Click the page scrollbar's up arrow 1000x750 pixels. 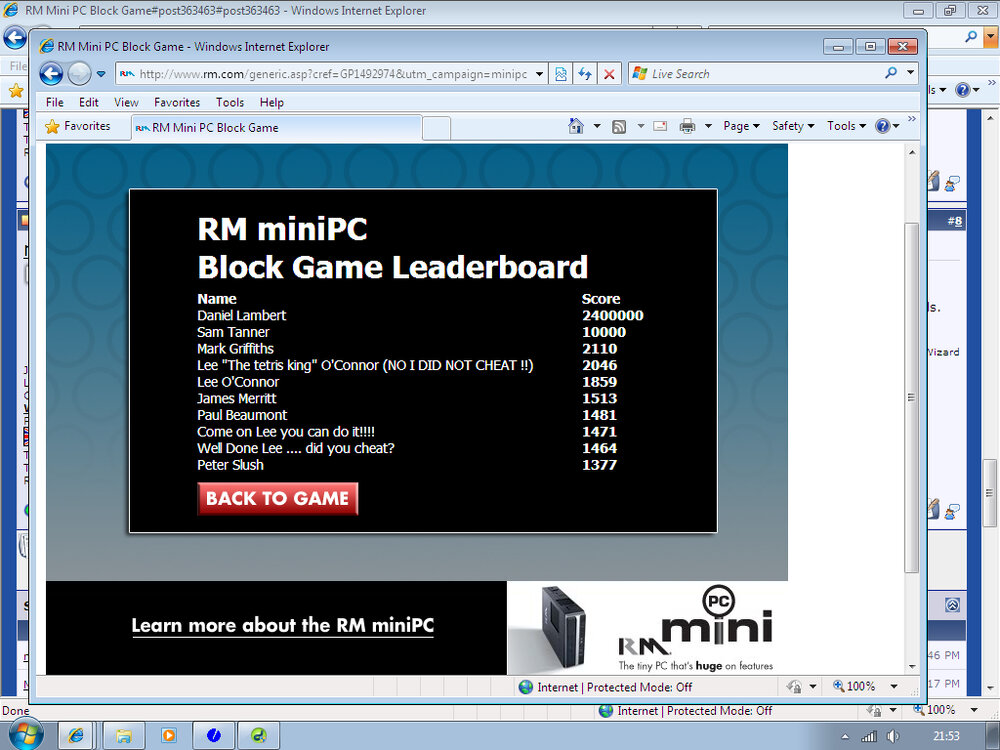click(x=911, y=152)
